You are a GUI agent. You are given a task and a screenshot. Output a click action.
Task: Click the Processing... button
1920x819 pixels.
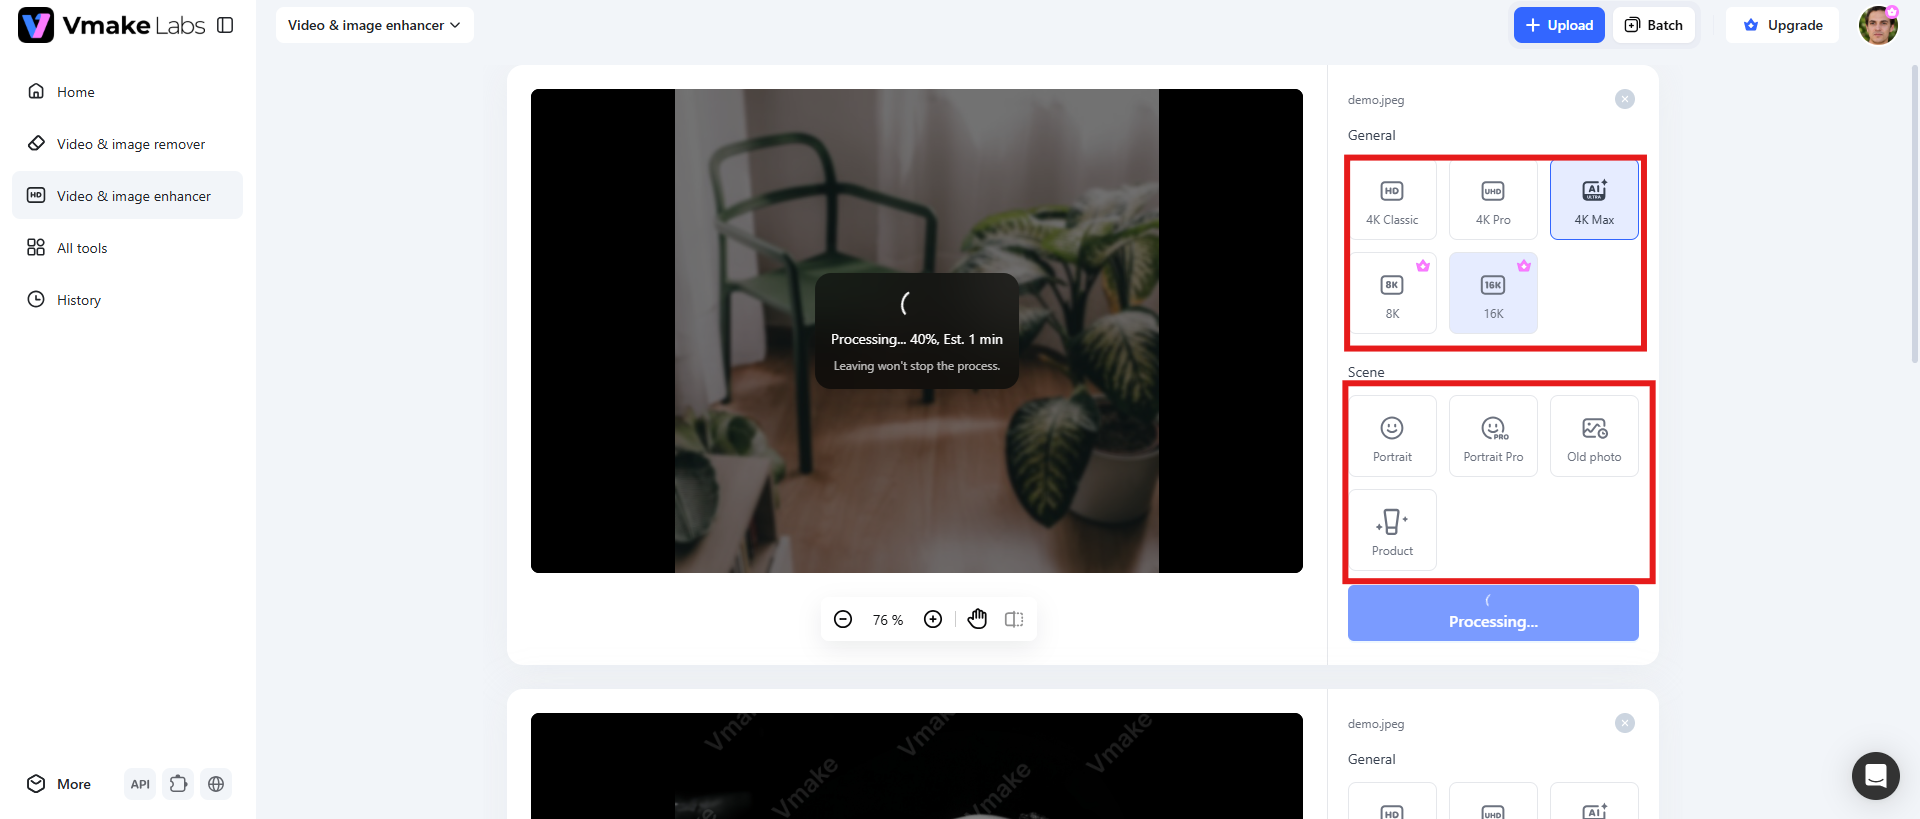[1493, 613]
